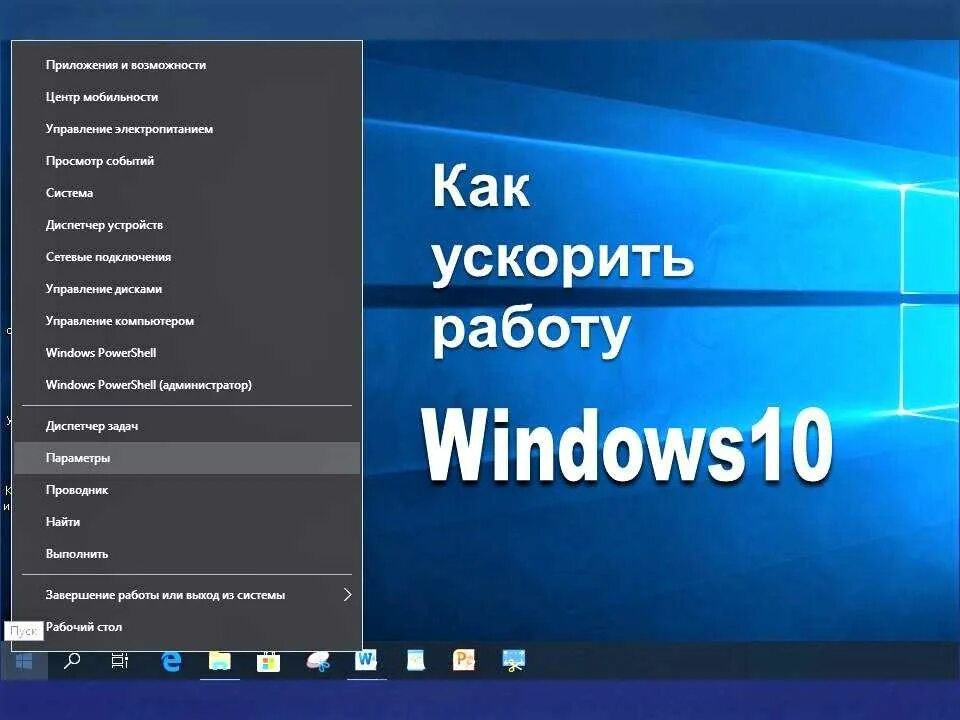
Task: Open 'Проводник' from the menu
Action: [x=187, y=490]
